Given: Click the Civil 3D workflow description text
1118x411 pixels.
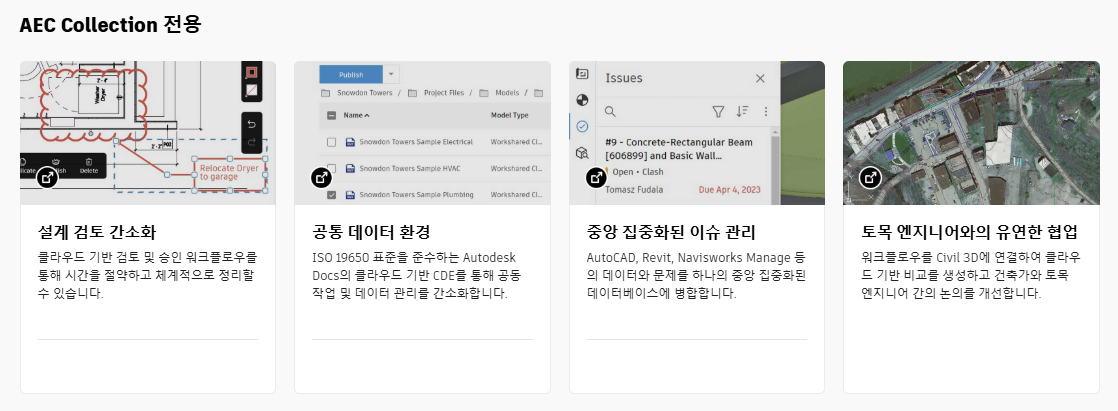Looking at the screenshot, I should coord(970,275).
